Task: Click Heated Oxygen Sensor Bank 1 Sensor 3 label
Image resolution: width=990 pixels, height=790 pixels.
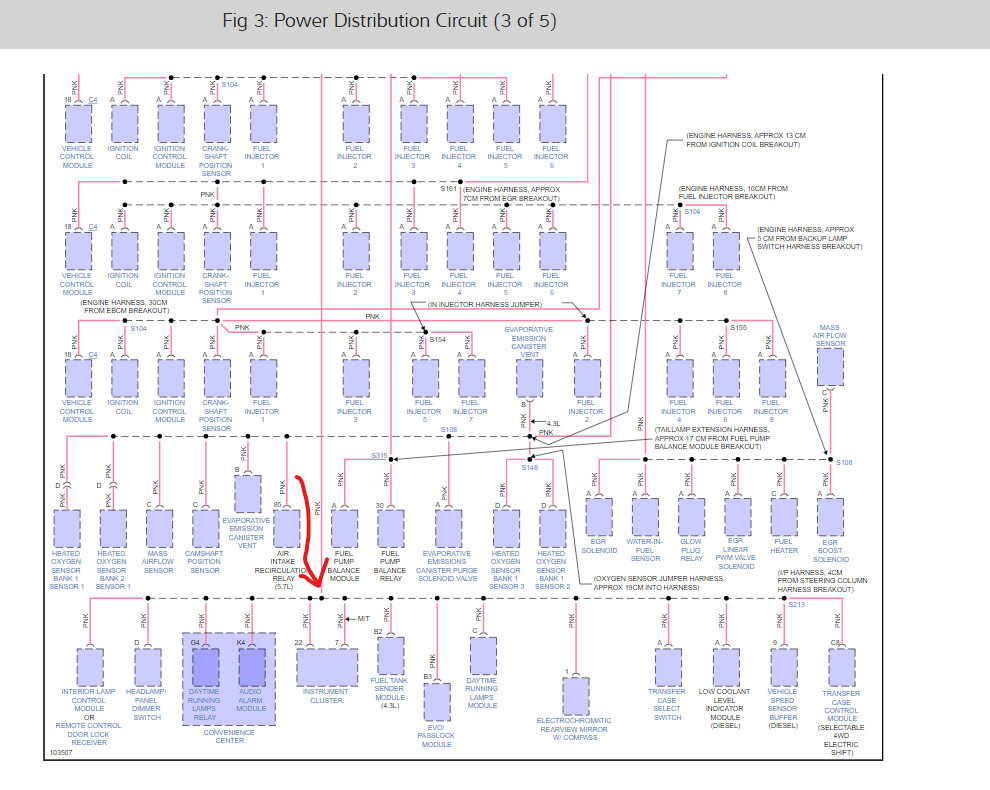Action: pyautogui.click(x=506, y=570)
